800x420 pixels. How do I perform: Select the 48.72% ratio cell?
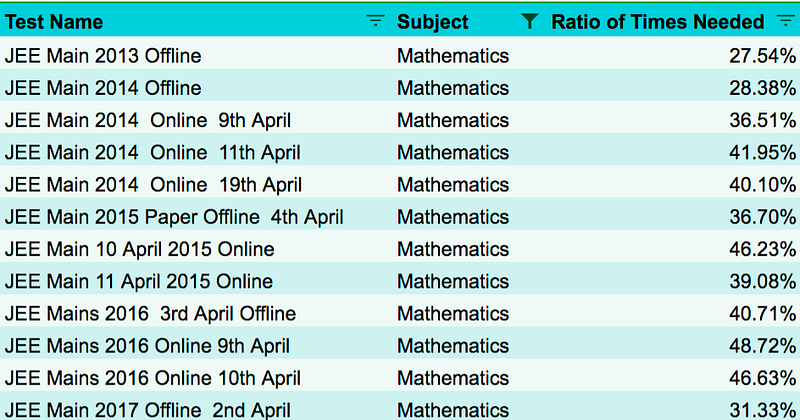click(673, 345)
